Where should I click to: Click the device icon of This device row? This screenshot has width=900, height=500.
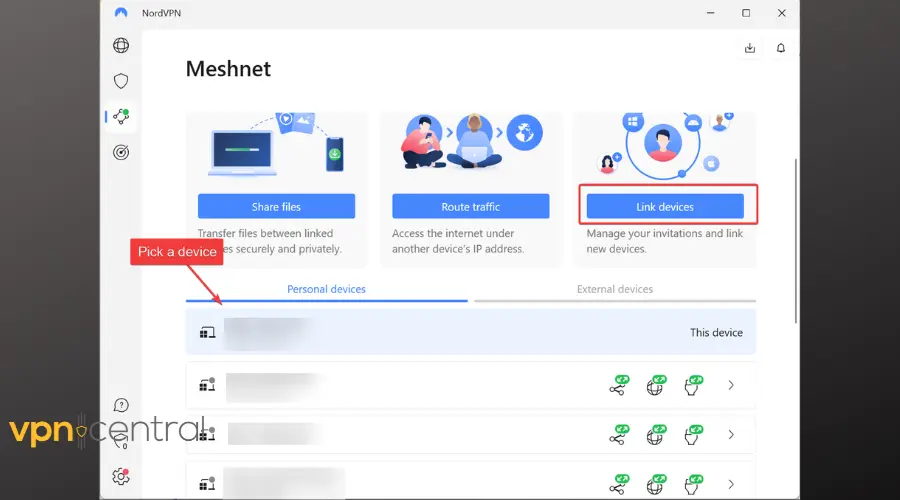point(207,332)
